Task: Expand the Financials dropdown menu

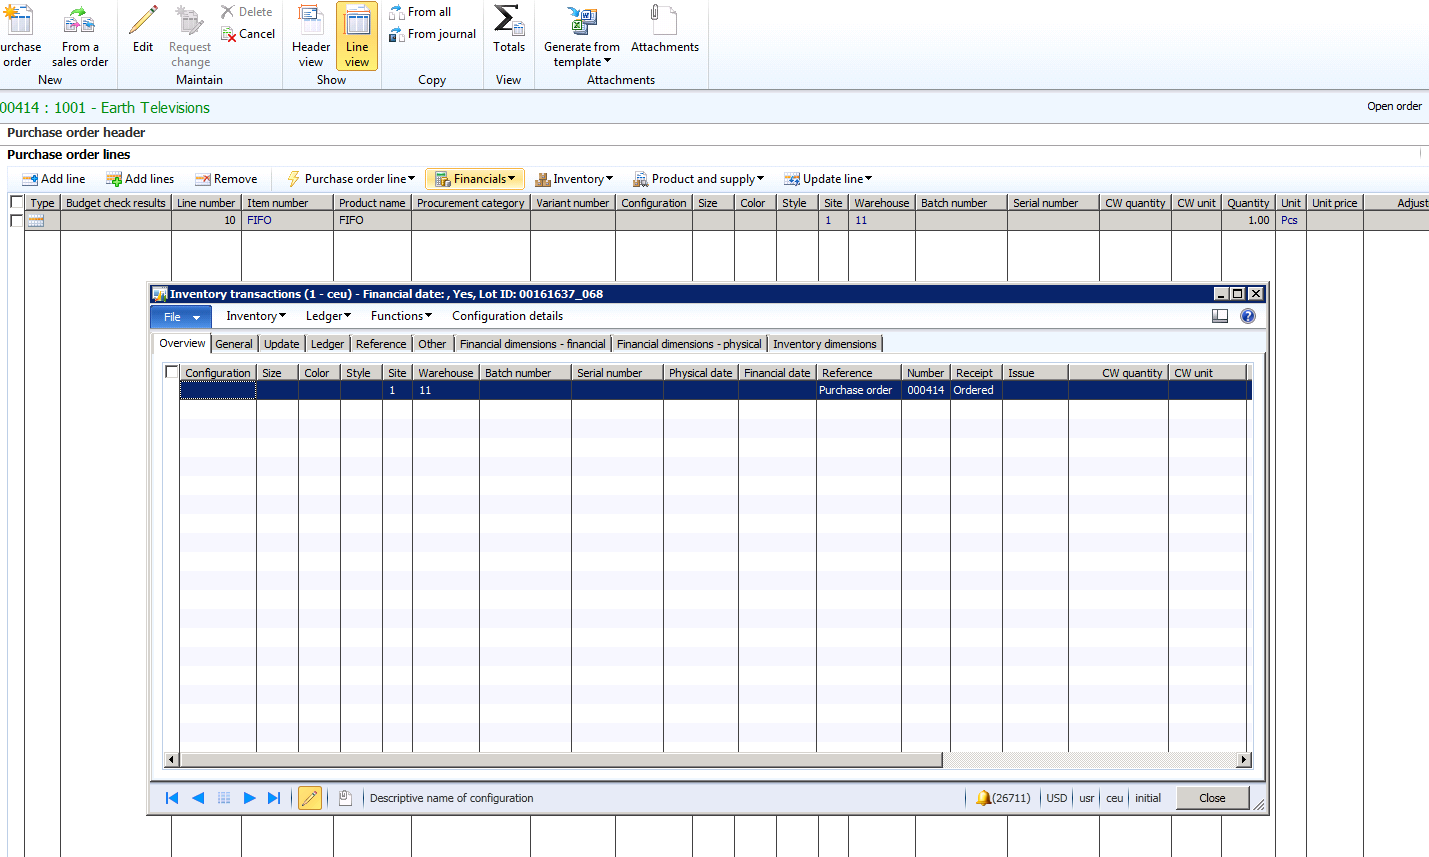Action: 475,179
